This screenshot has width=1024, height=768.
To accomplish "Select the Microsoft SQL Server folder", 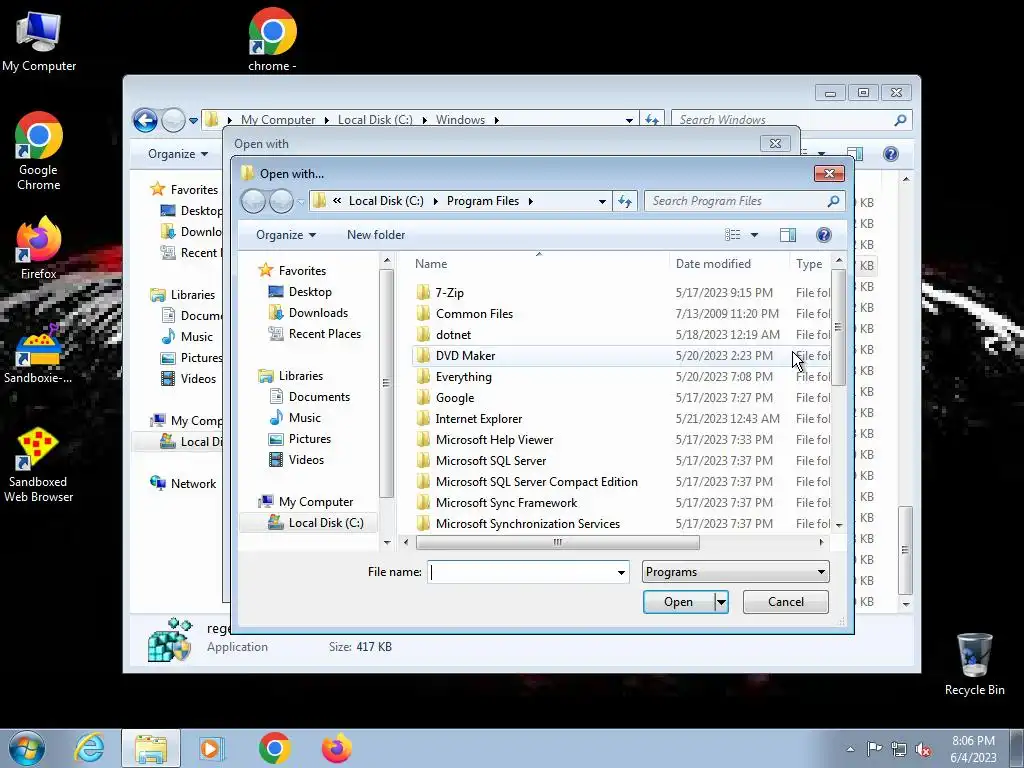I will pyautogui.click(x=490, y=460).
